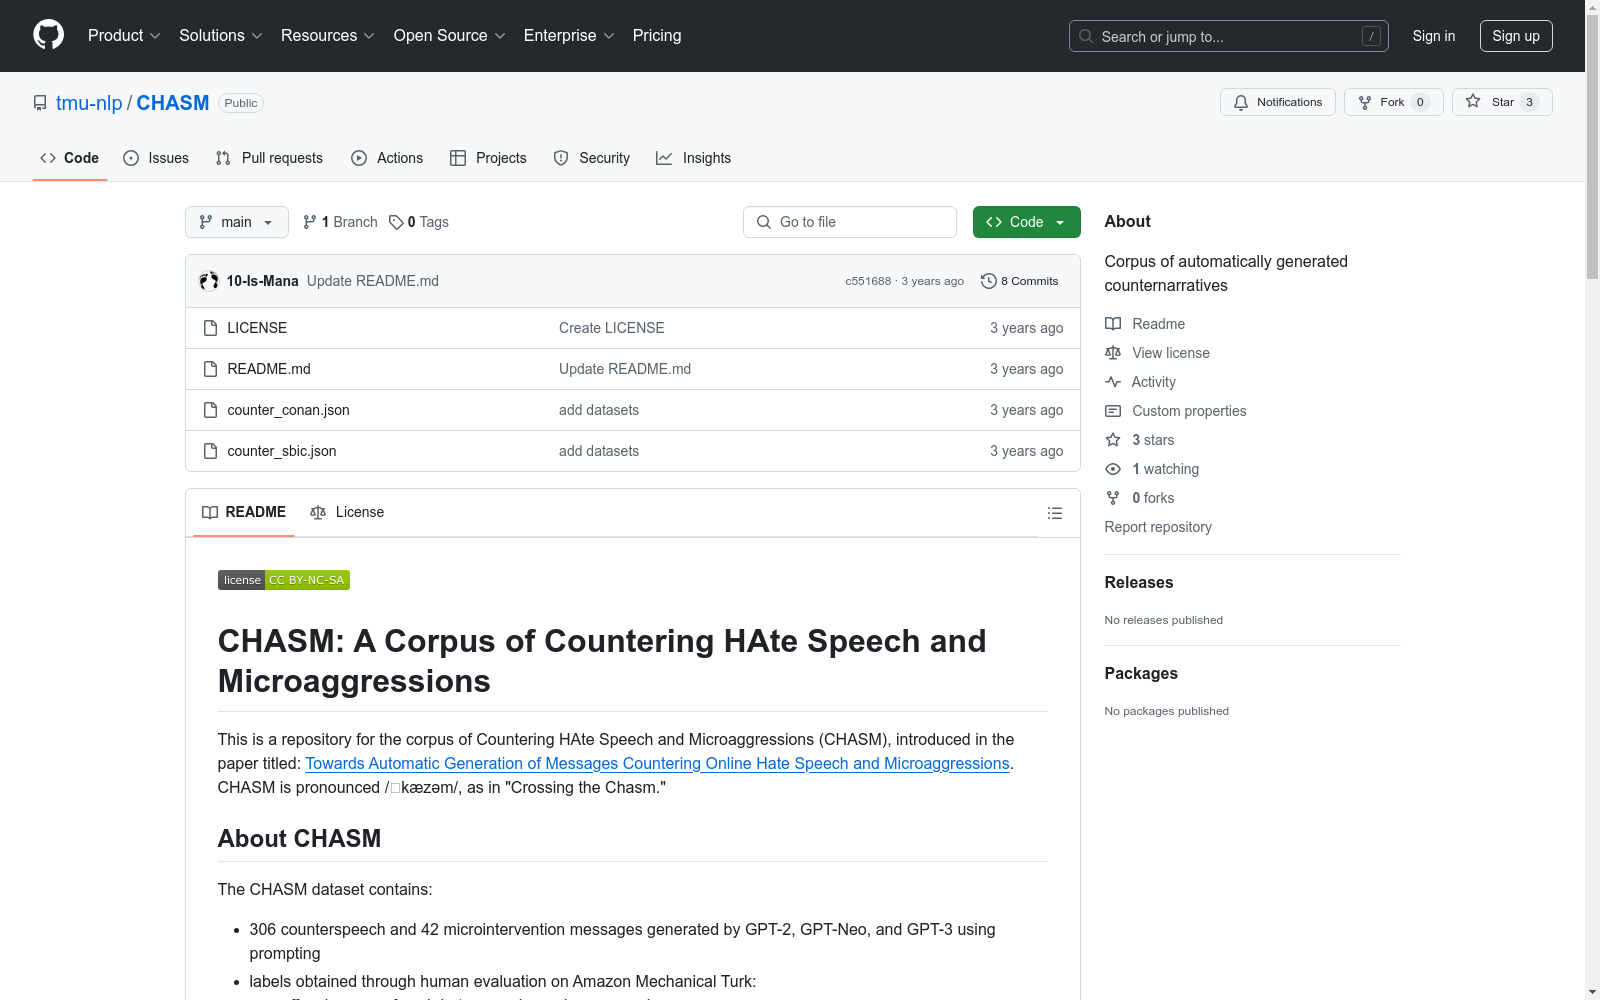This screenshot has height=1000, width=1600.
Task: Click the branch icon beside 1 Branch
Action: 310,222
